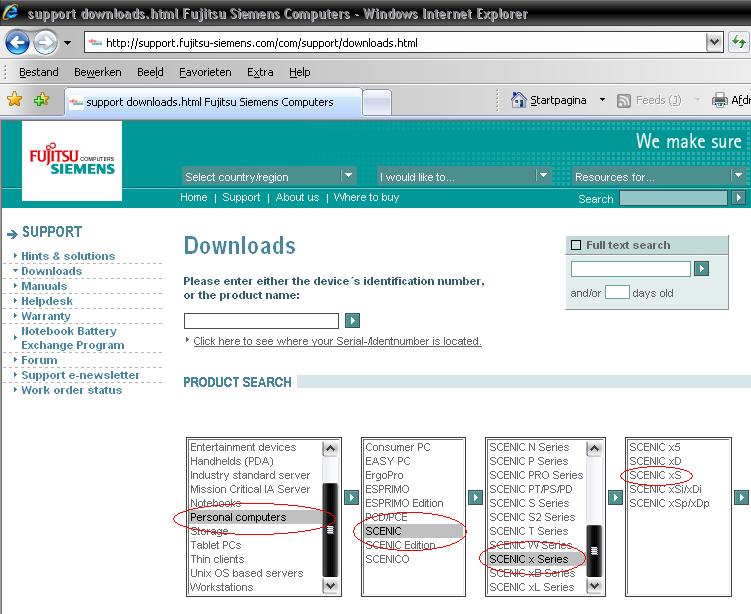Enable the Full text search checkbox
751x614 pixels.
pyautogui.click(x=576, y=245)
